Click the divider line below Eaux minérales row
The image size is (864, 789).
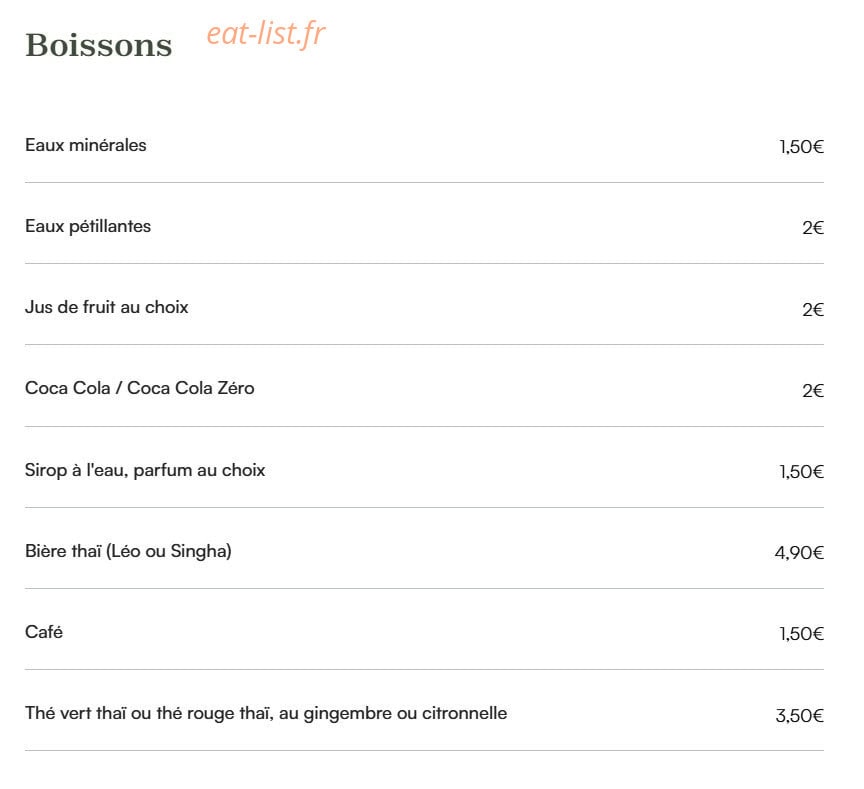424,182
